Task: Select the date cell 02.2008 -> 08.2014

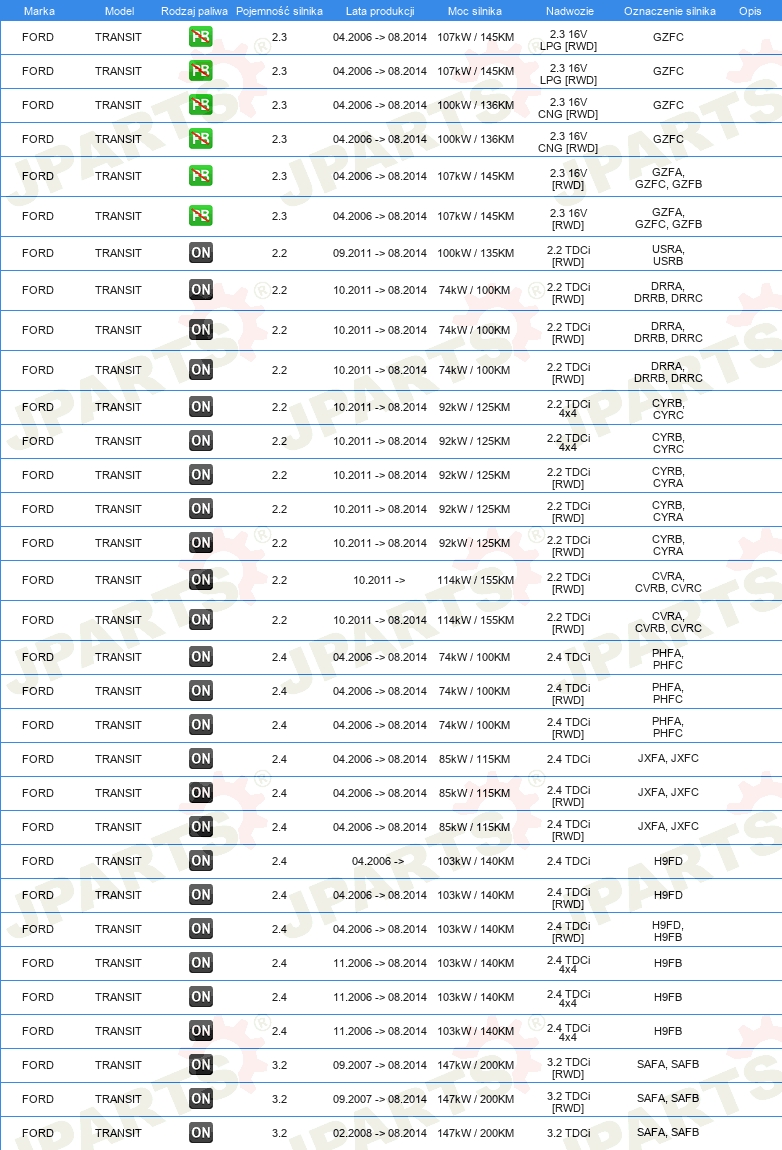Action: pos(379,1133)
